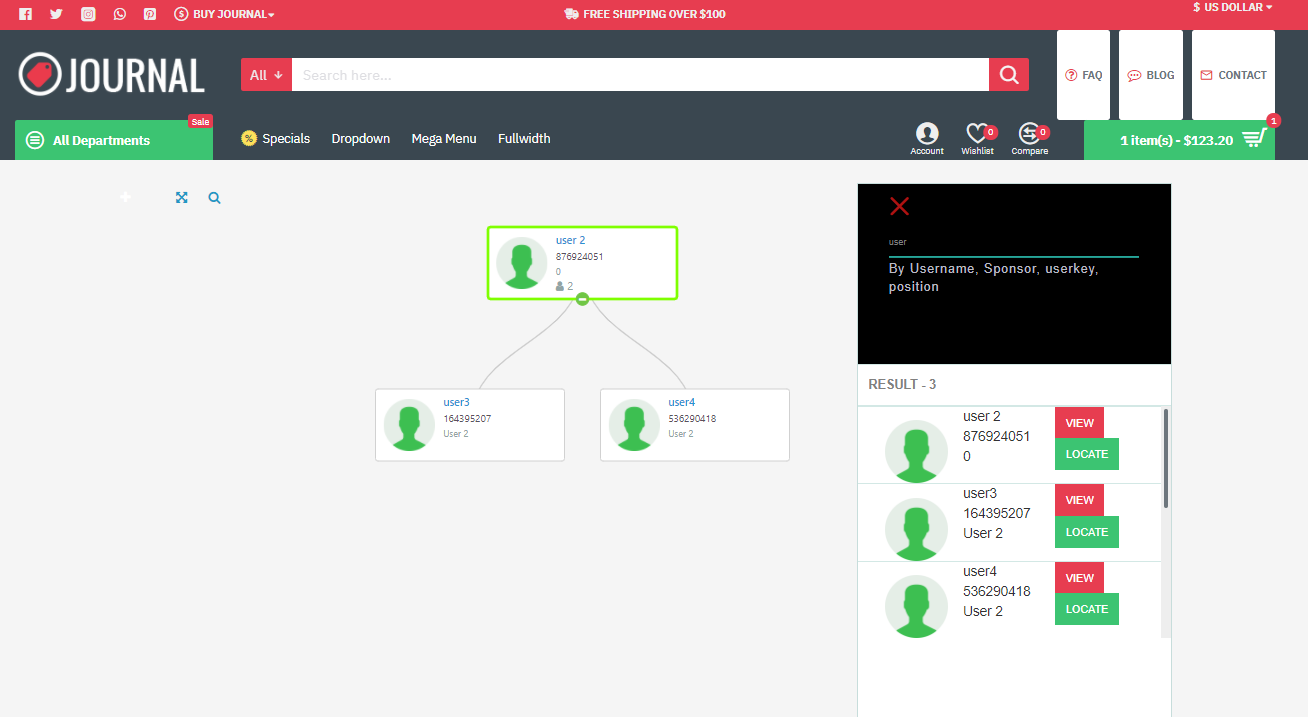Expand the Buy Journal dropdown
This screenshot has height=717, width=1308.
pyautogui.click(x=225, y=14)
